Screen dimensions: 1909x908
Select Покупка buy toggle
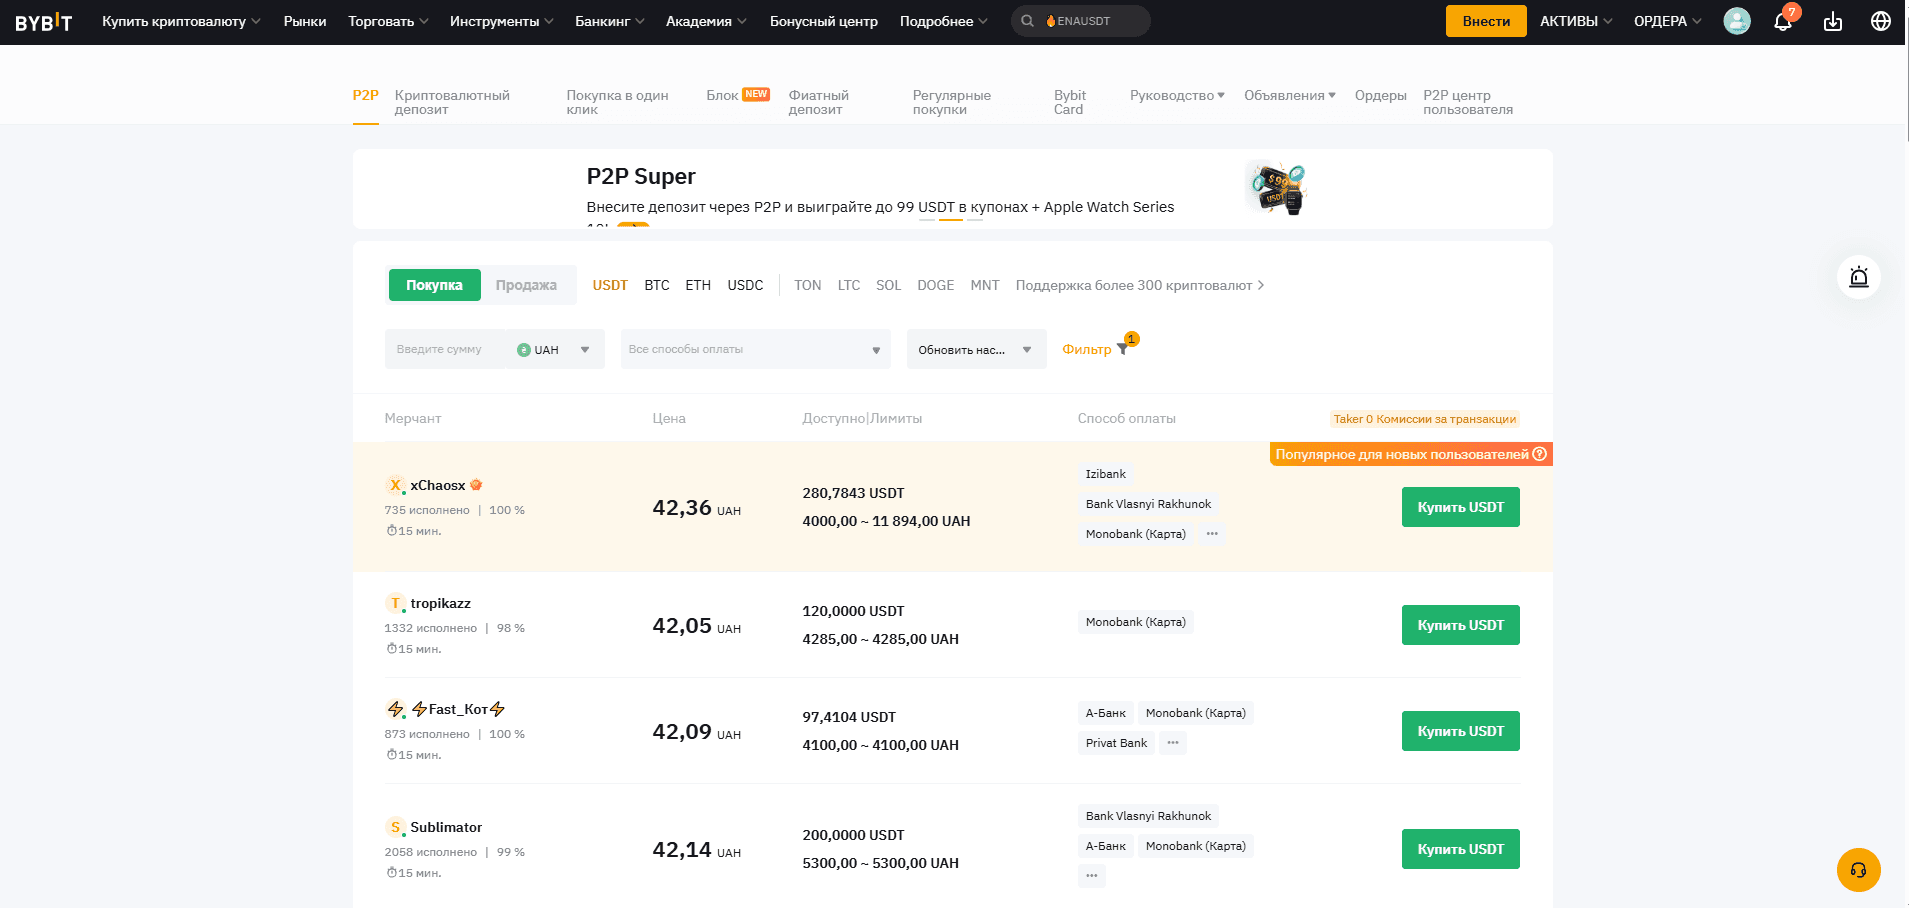434,285
